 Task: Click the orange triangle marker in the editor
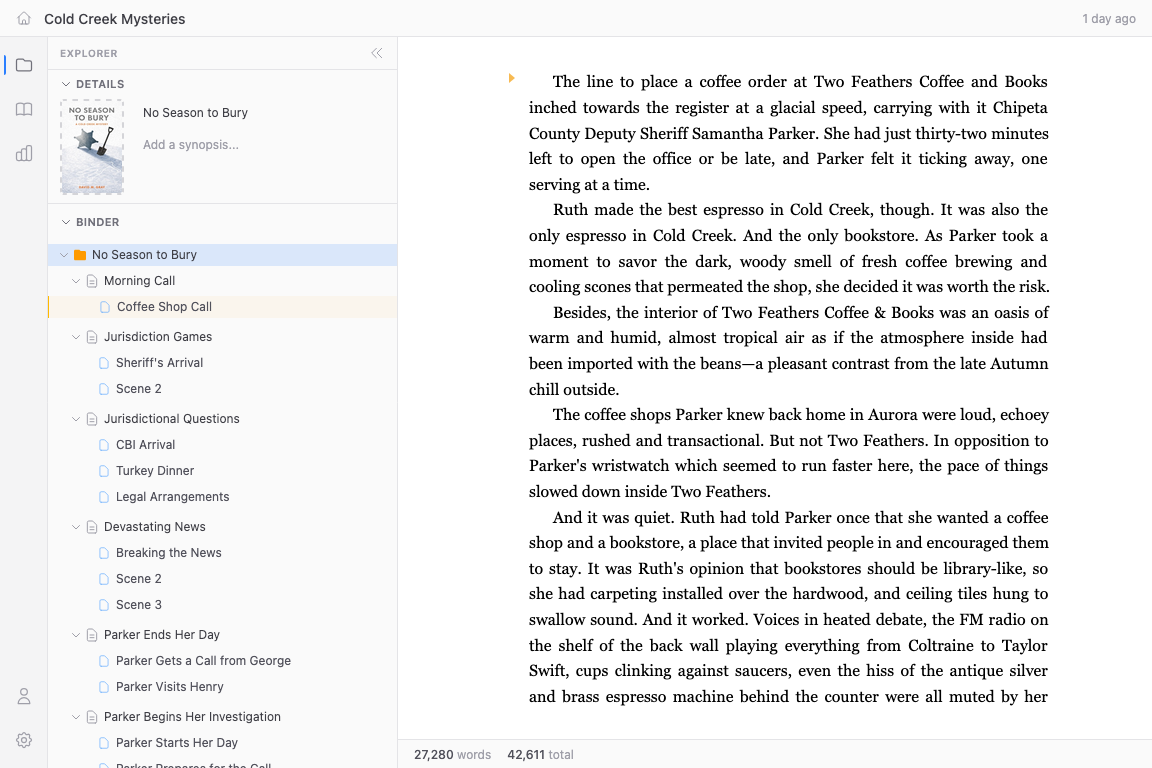[510, 76]
